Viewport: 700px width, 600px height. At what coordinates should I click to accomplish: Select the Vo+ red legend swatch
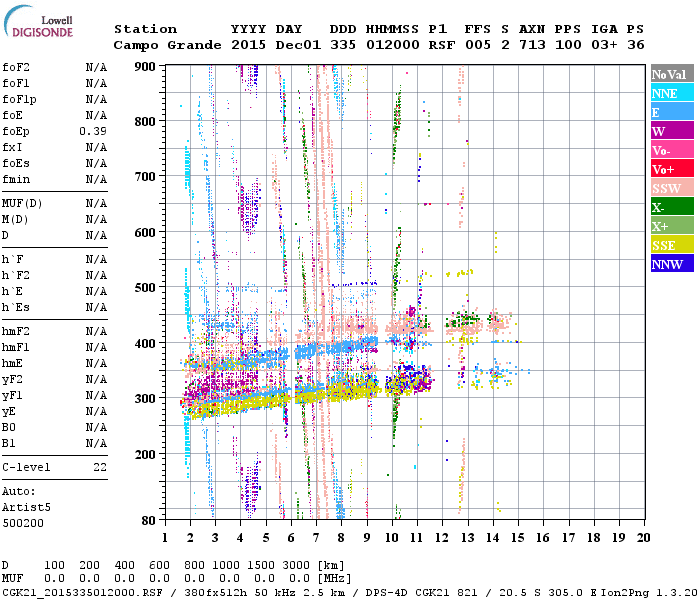coord(672,169)
